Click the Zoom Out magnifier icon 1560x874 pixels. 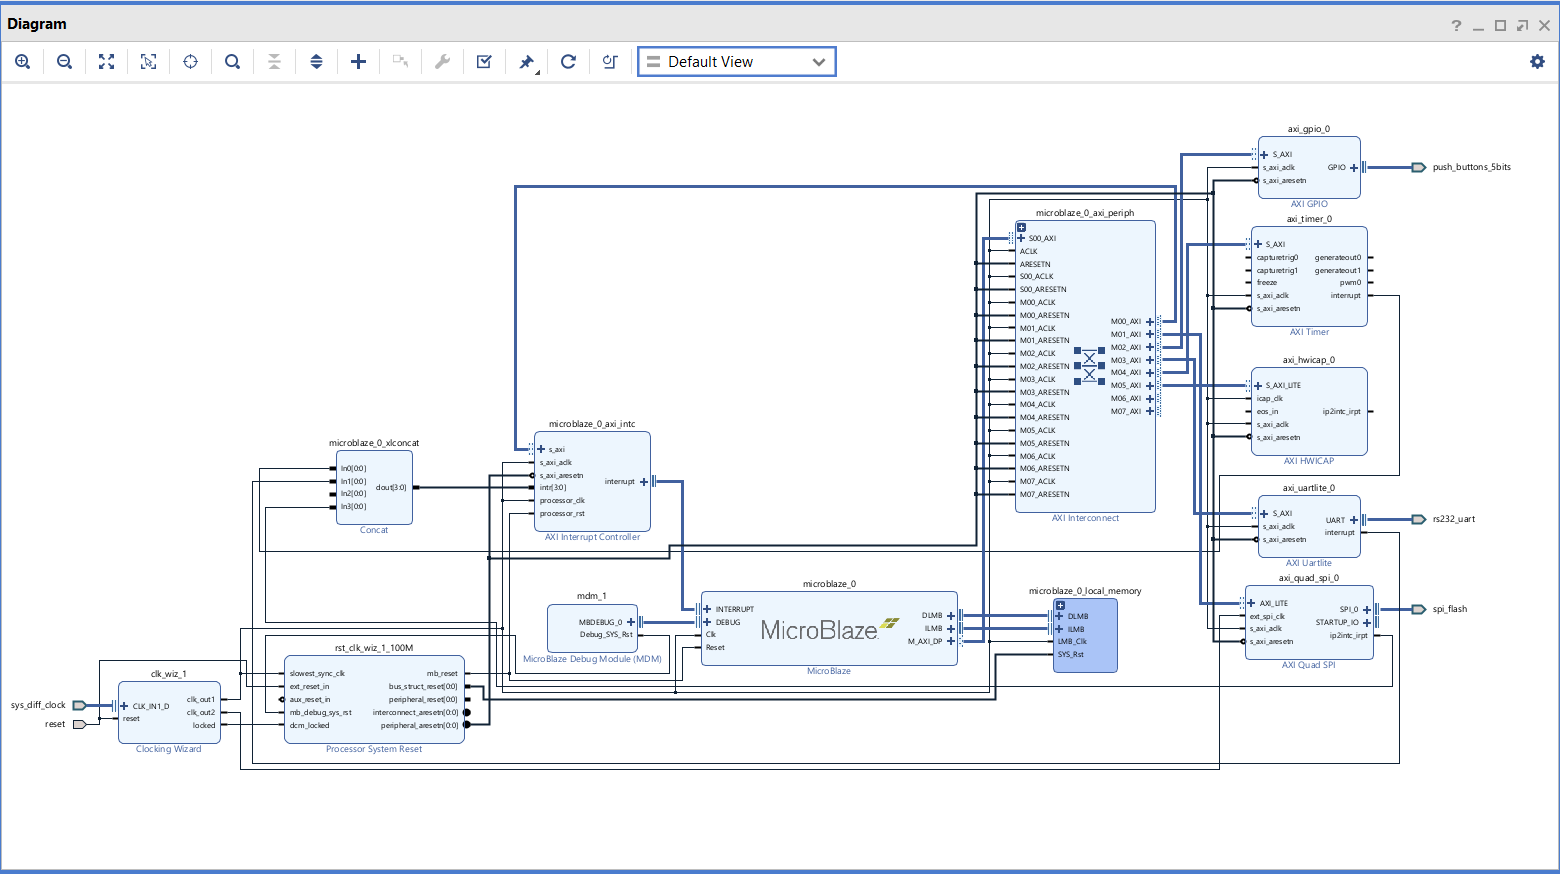tap(64, 62)
